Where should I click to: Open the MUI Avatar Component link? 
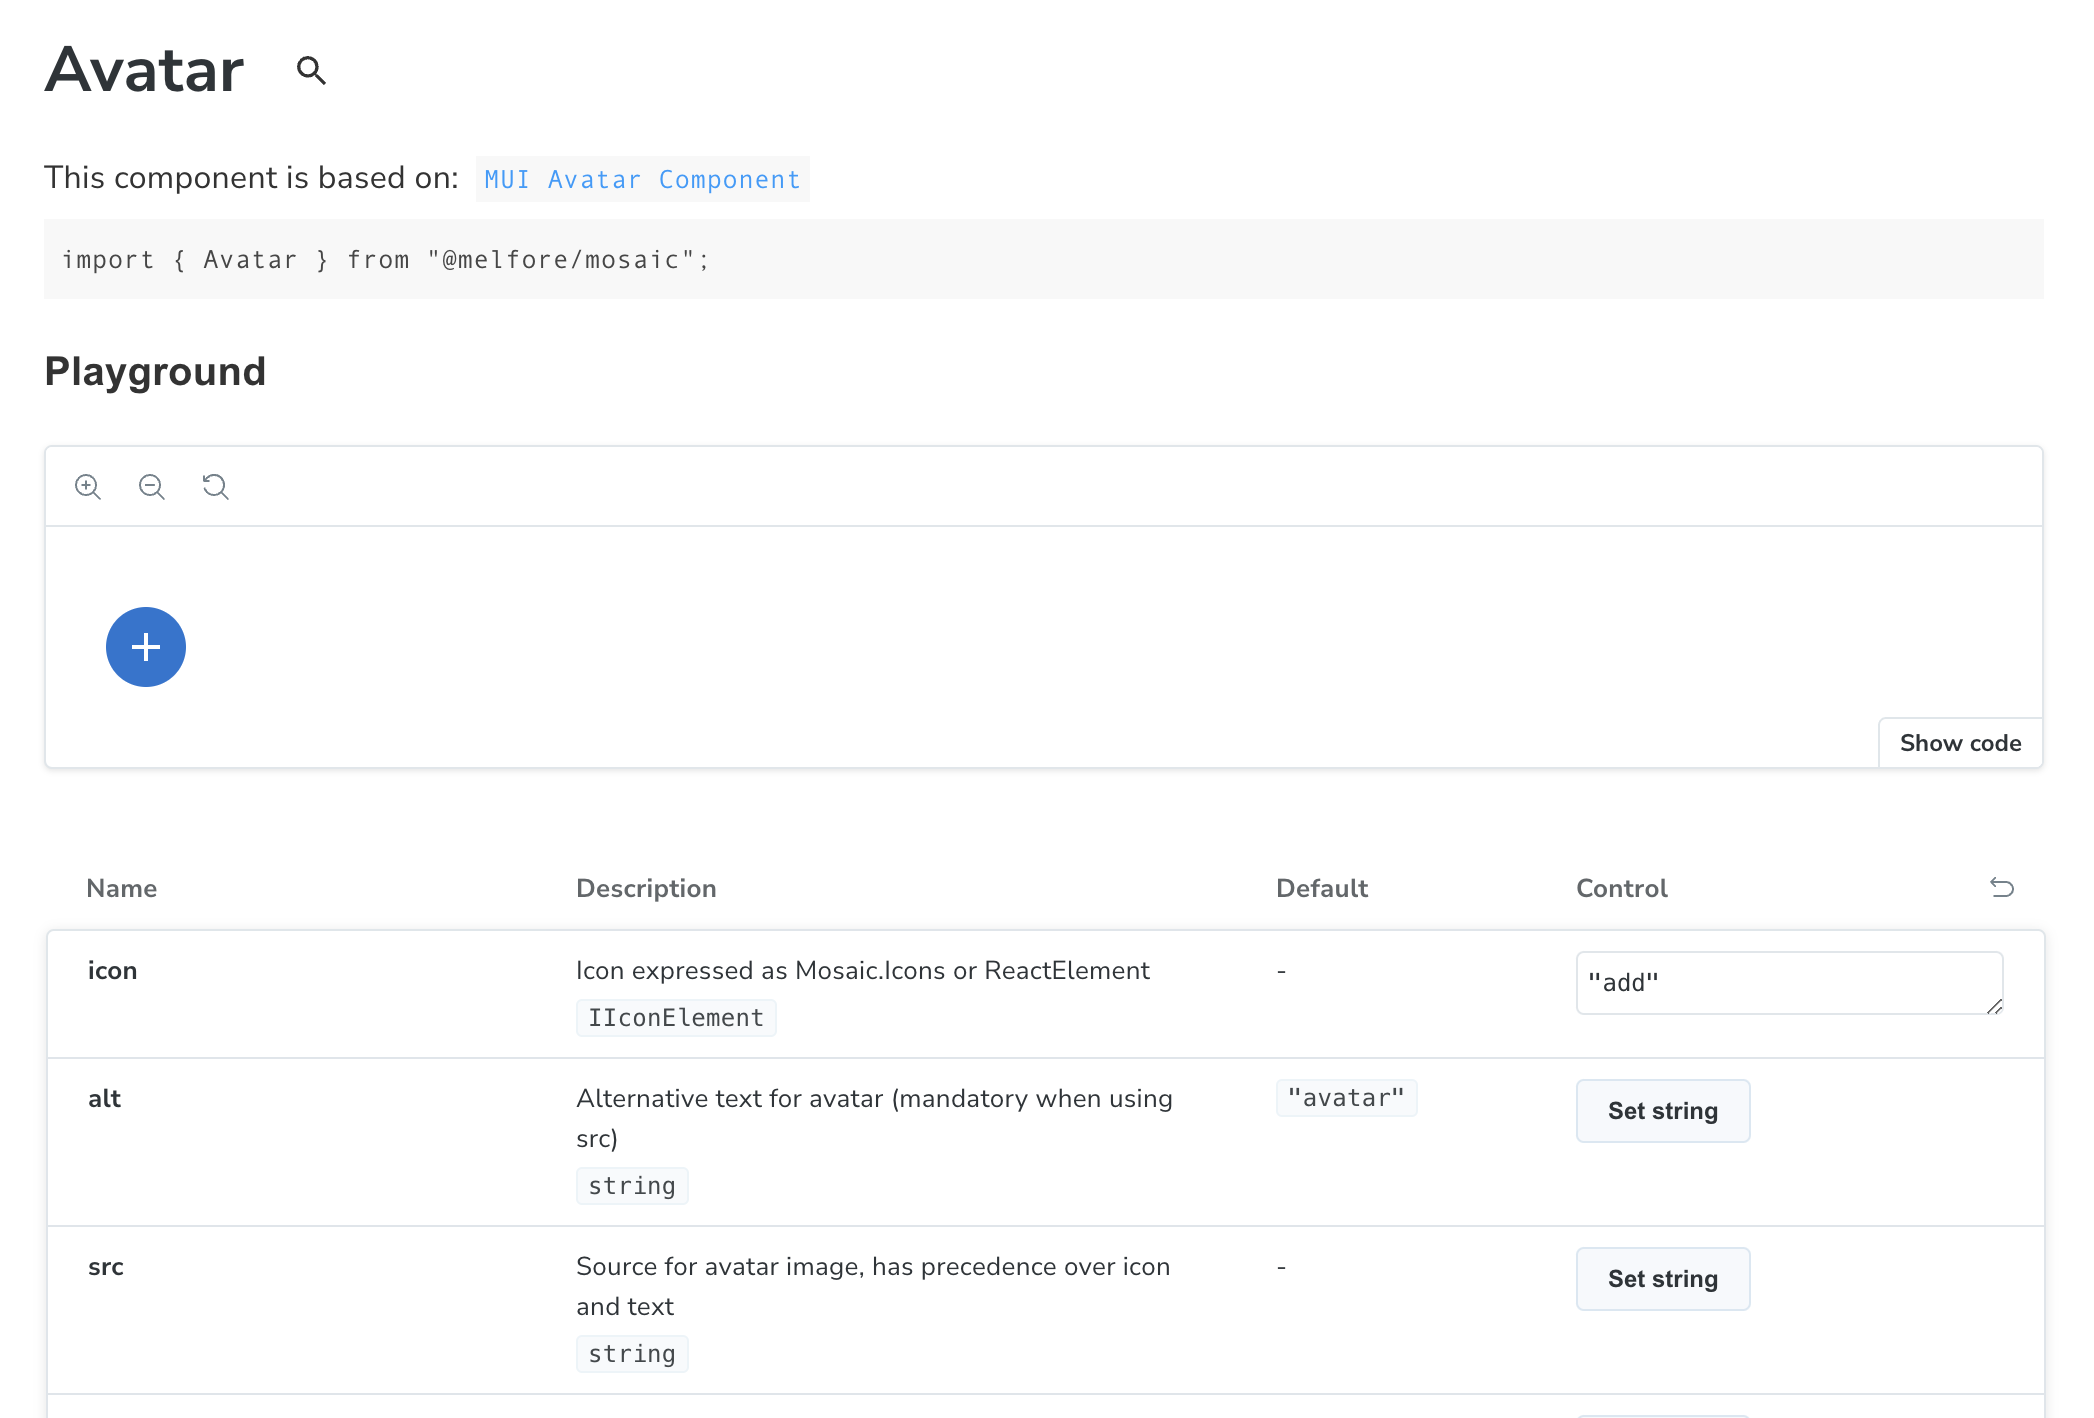tap(642, 180)
